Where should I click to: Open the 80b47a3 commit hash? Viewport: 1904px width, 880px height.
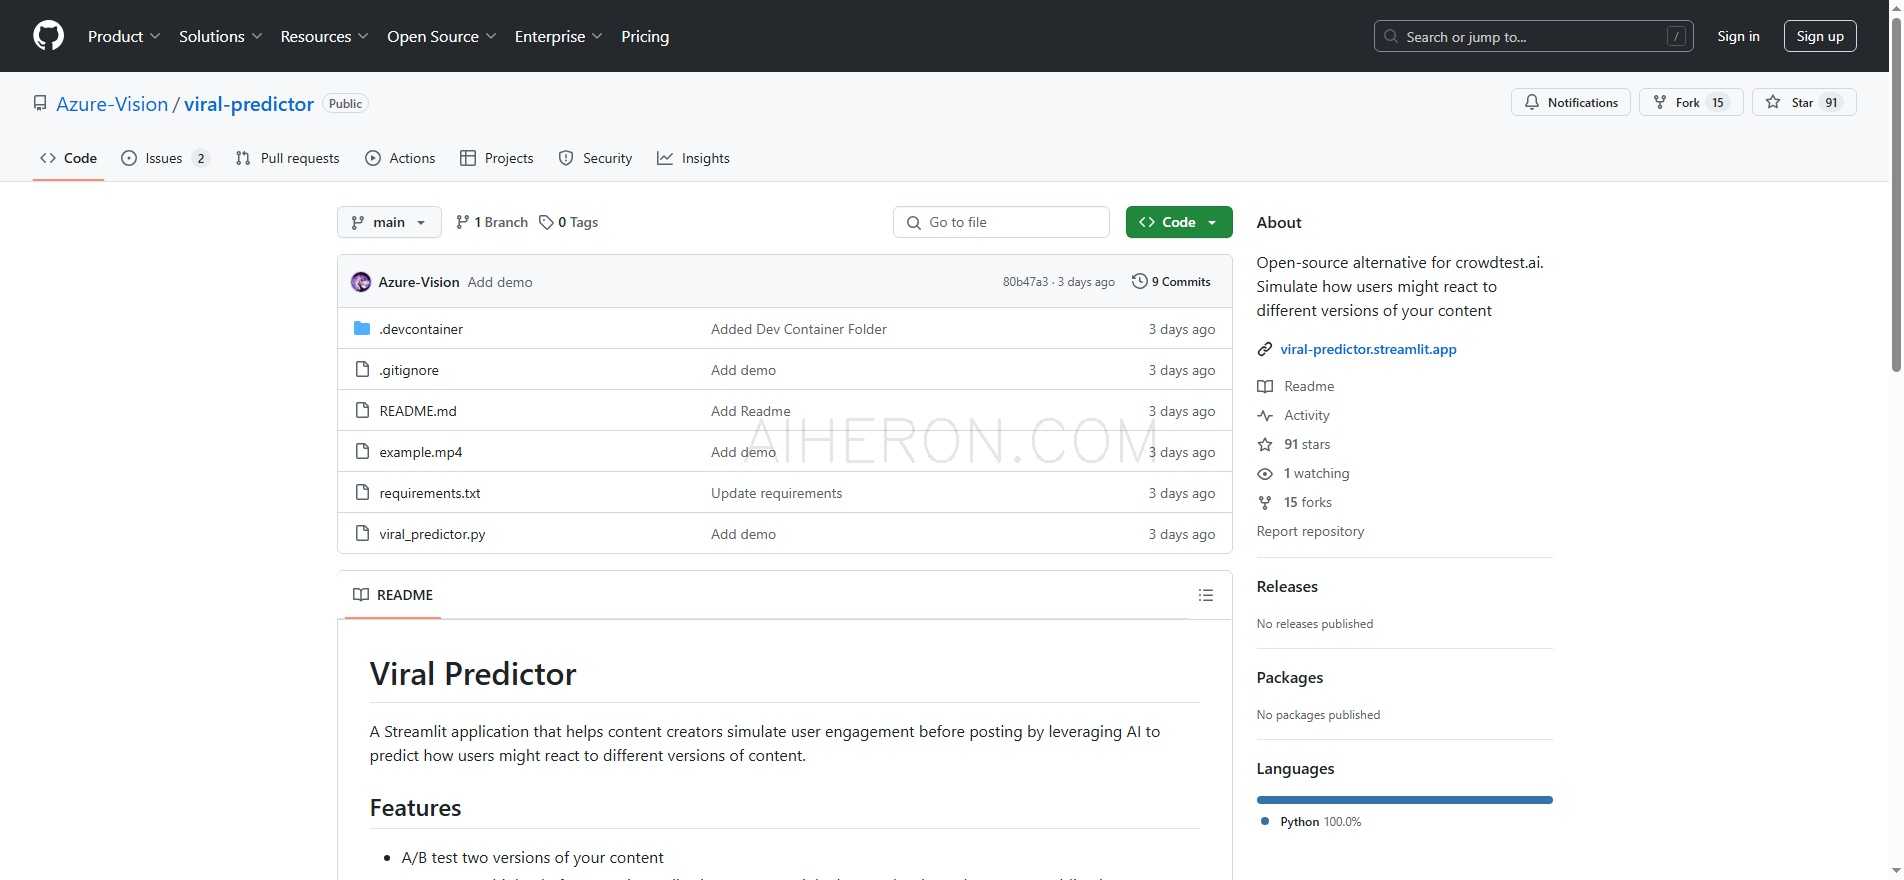[x=1025, y=282]
